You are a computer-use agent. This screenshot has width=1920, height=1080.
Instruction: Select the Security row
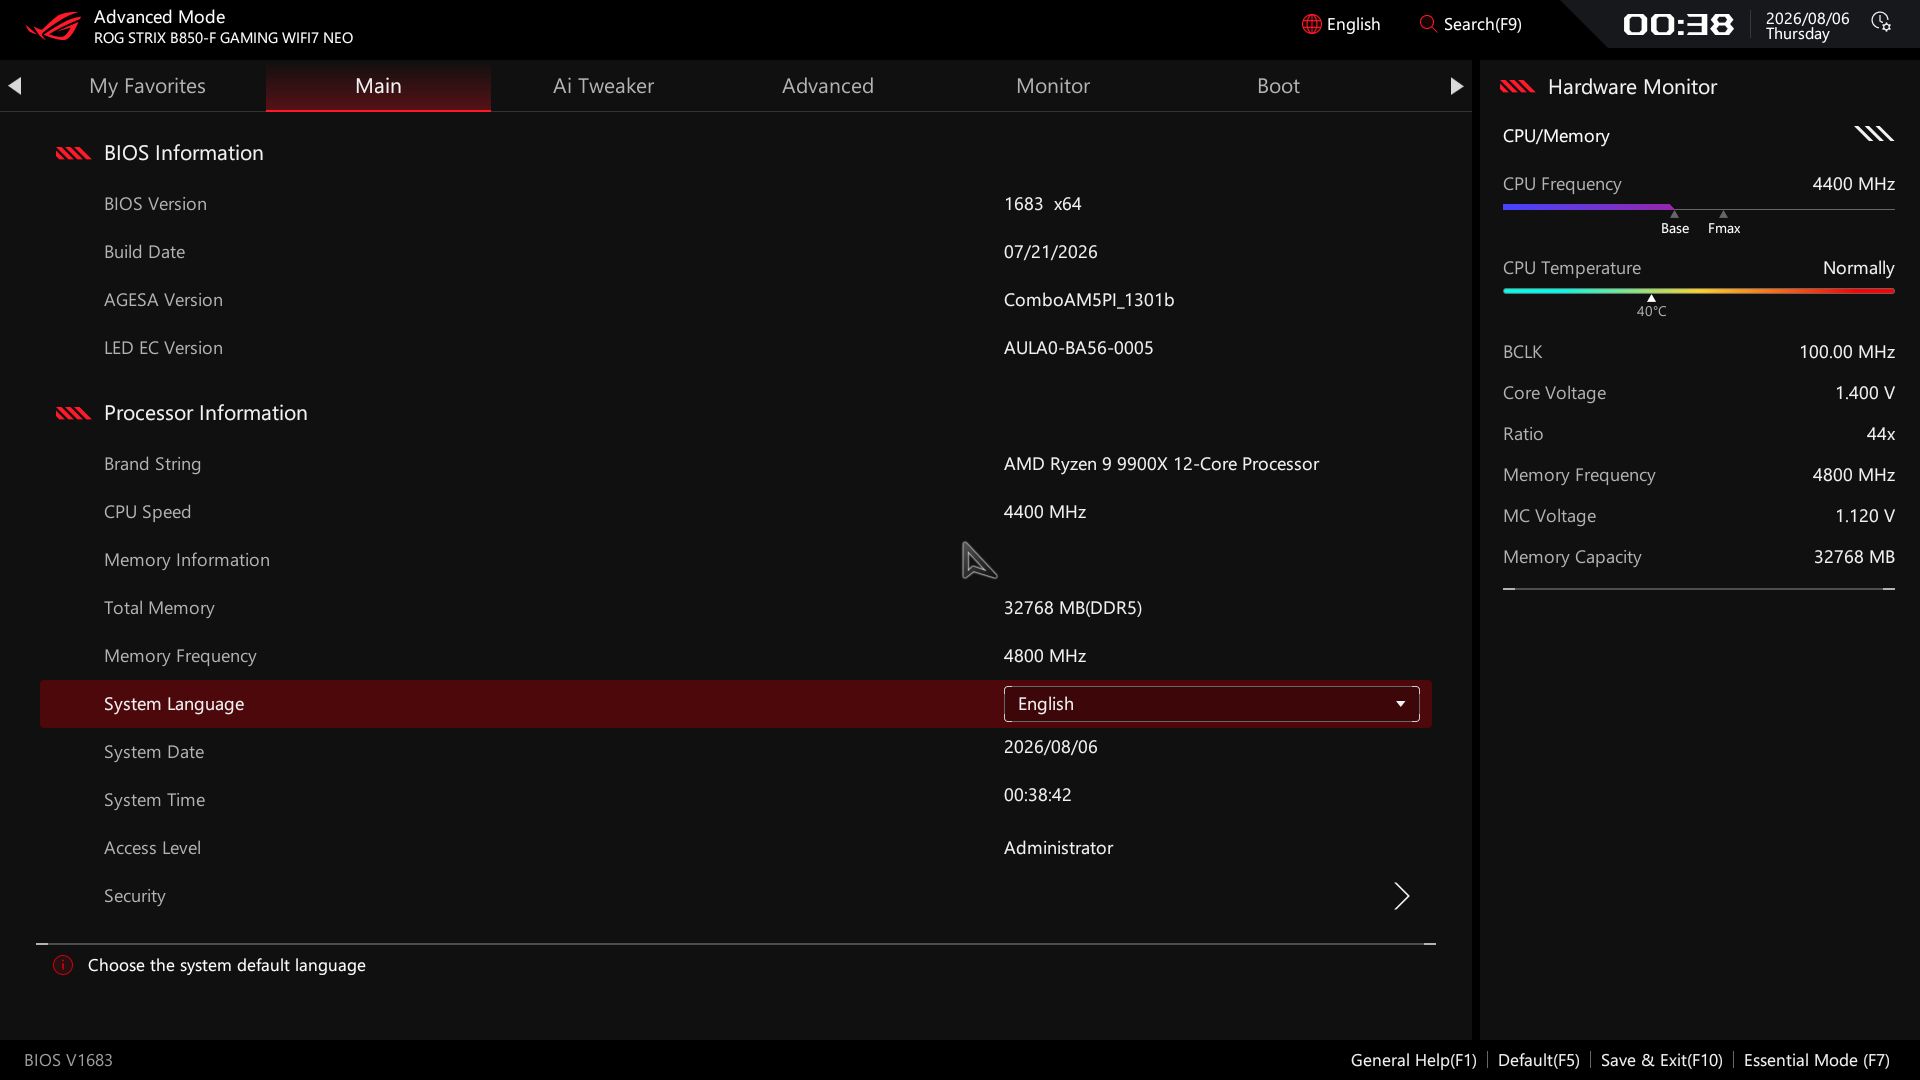(x=736, y=896)
